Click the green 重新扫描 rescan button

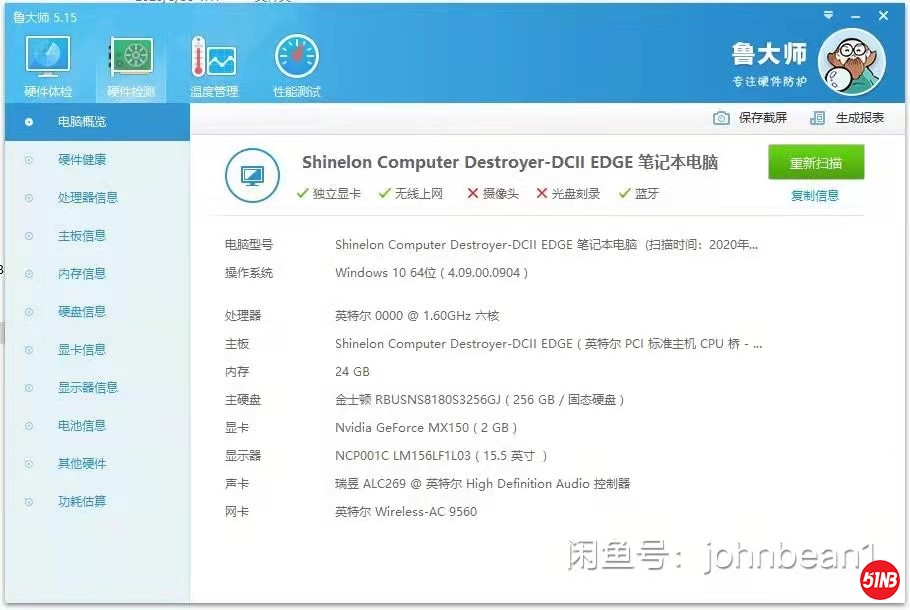(816, 163)
